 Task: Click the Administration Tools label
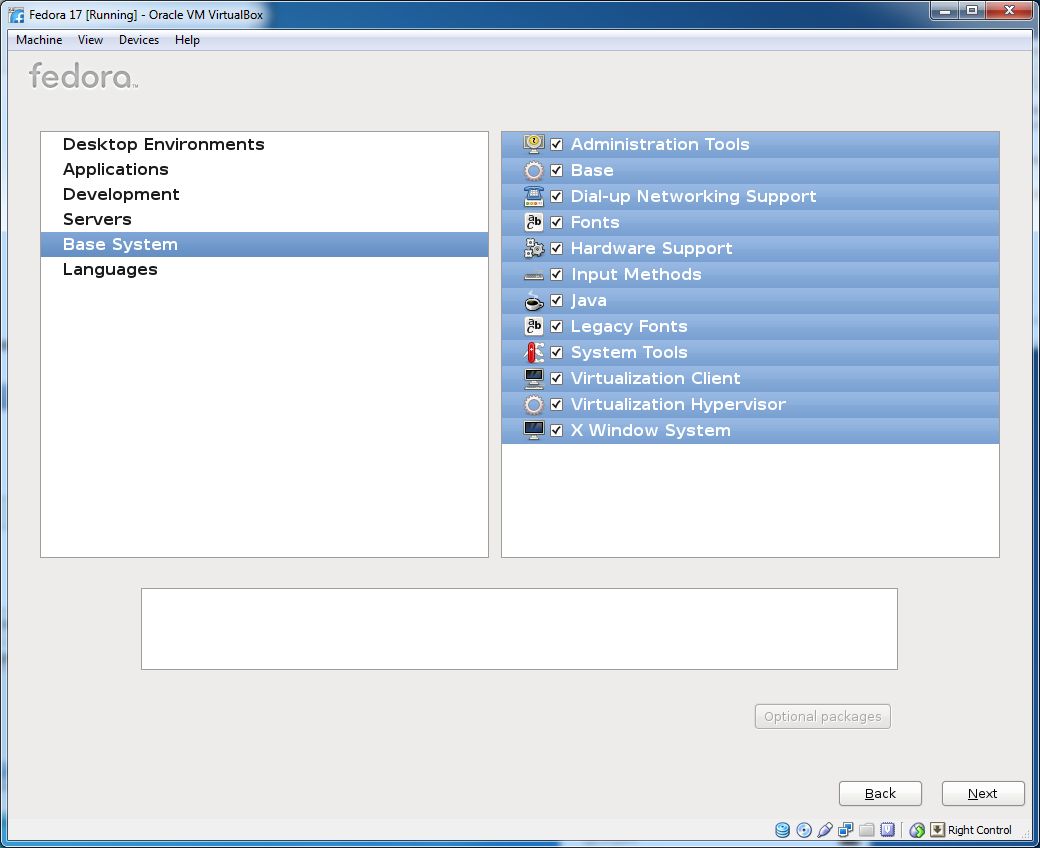(660, 144)
